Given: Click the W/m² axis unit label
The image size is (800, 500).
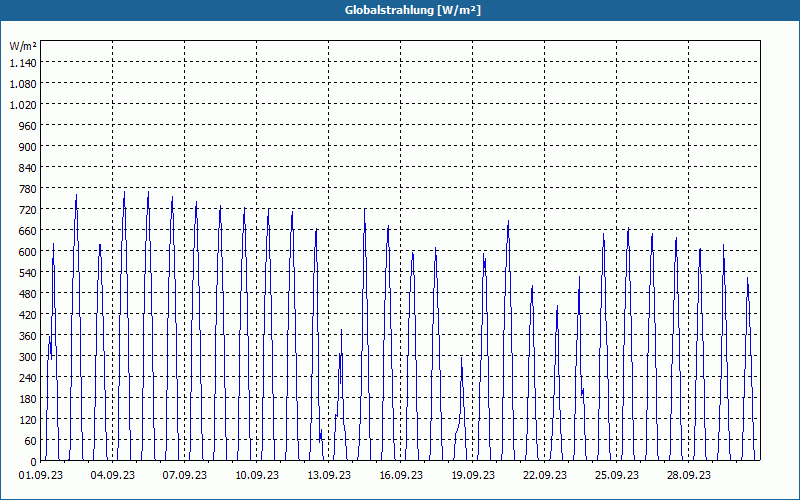Looking at the screenshot, I should pos(23,46).
